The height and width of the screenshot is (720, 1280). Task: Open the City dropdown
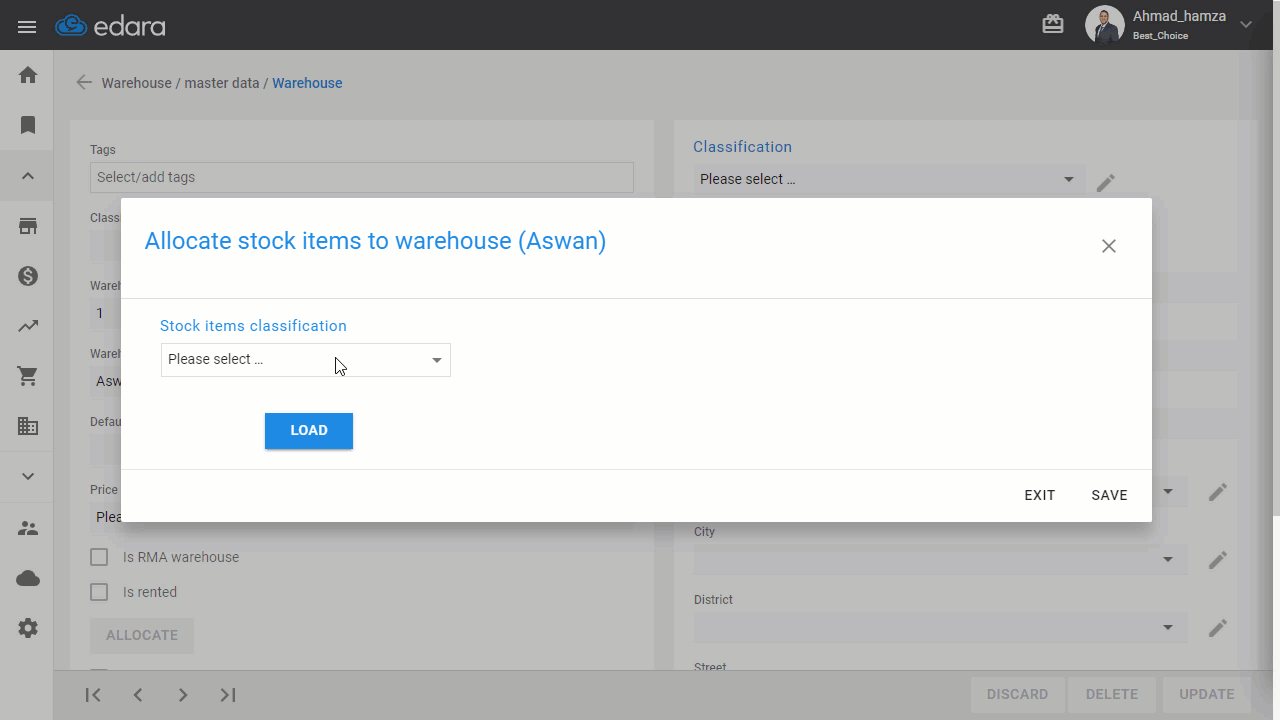[x=941, y=560]
